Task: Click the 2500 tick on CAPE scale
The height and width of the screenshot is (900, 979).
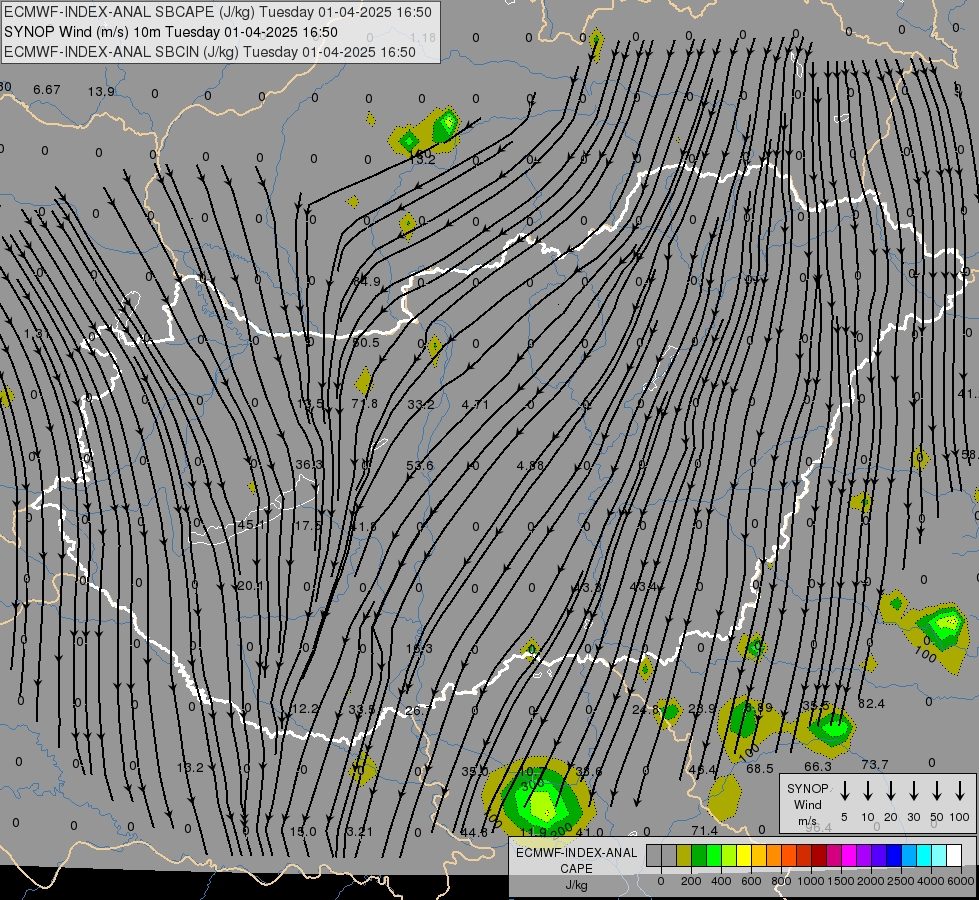Action: coord(901,881)
